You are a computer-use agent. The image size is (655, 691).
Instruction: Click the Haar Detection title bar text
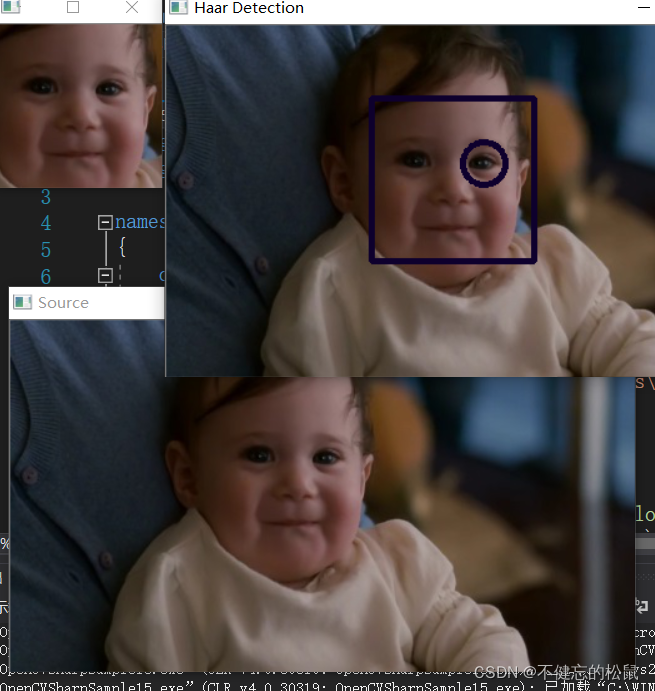point(249,8)
